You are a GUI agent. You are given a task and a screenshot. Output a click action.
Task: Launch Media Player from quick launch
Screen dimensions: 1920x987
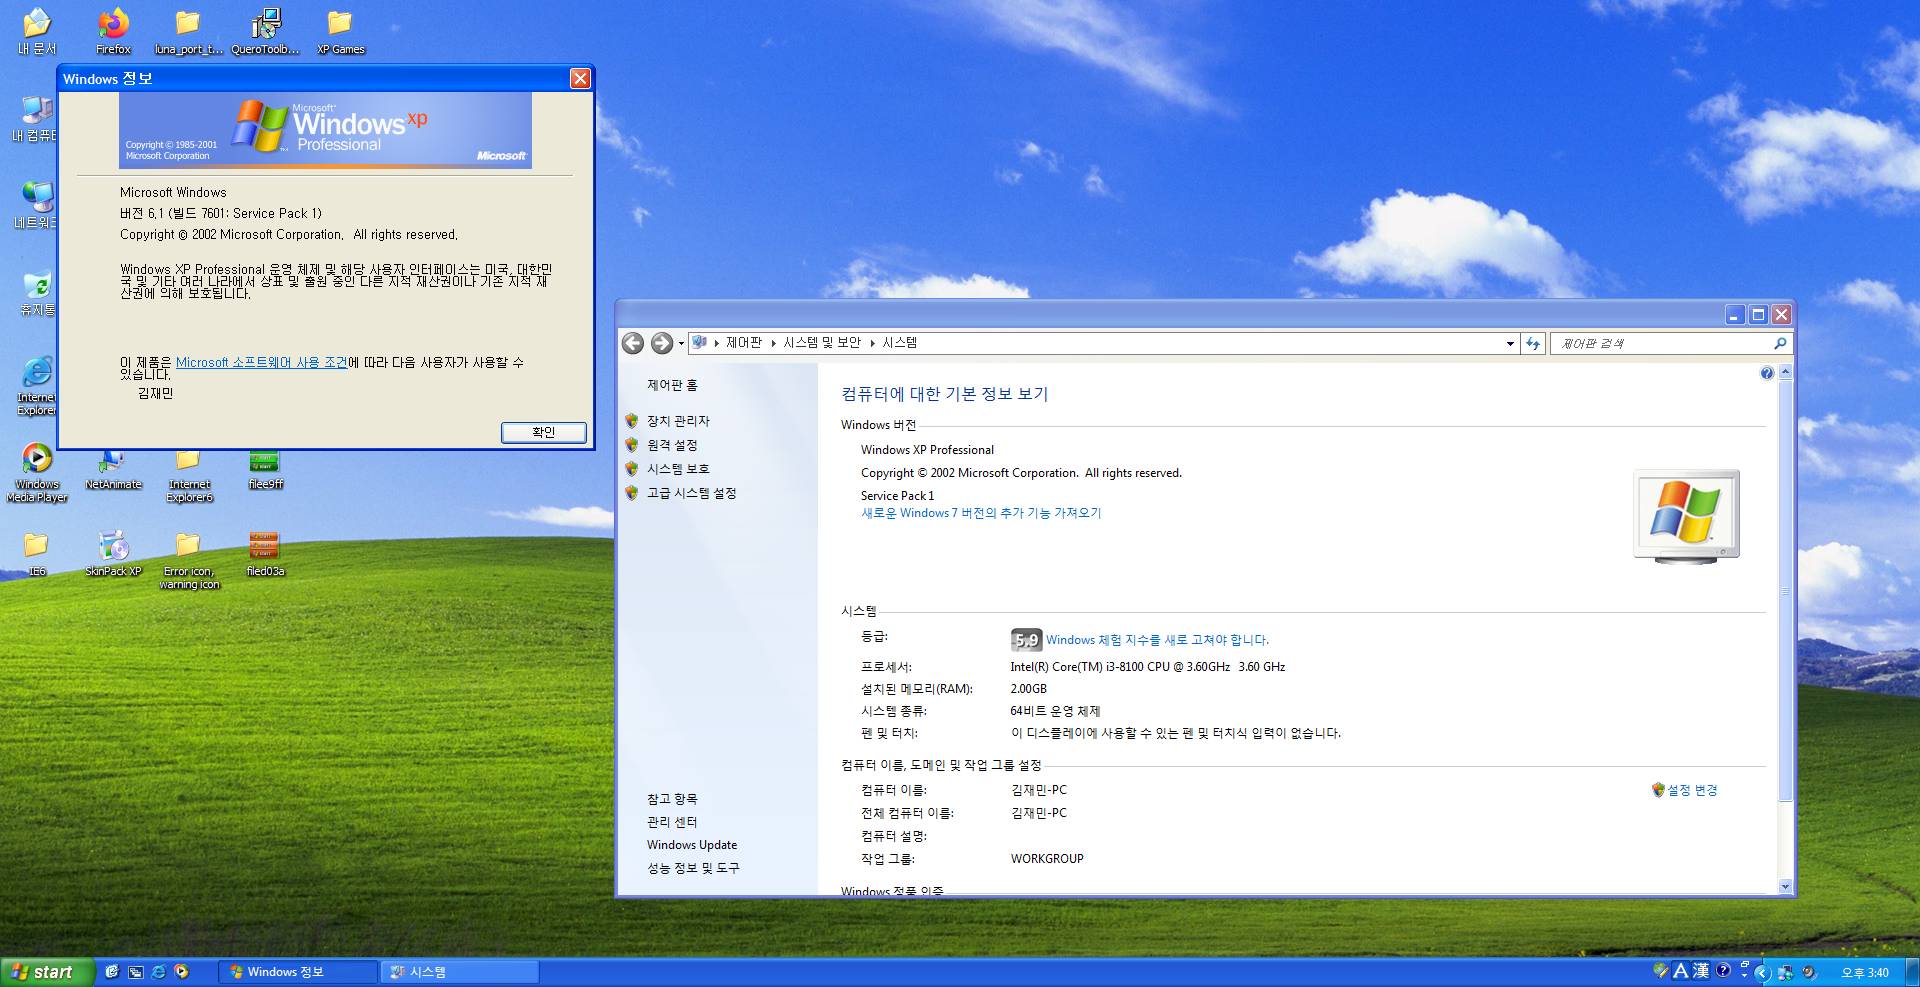tap(181, 971)
